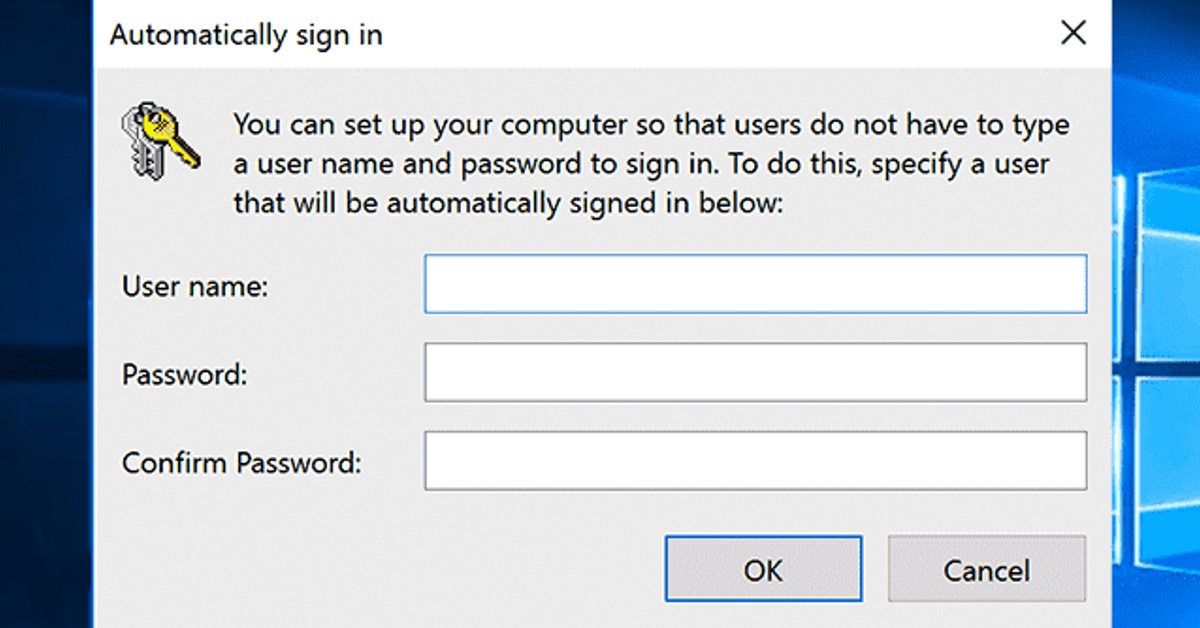
Task: Select the highlighted OK default button
Action: click(763, 569)
